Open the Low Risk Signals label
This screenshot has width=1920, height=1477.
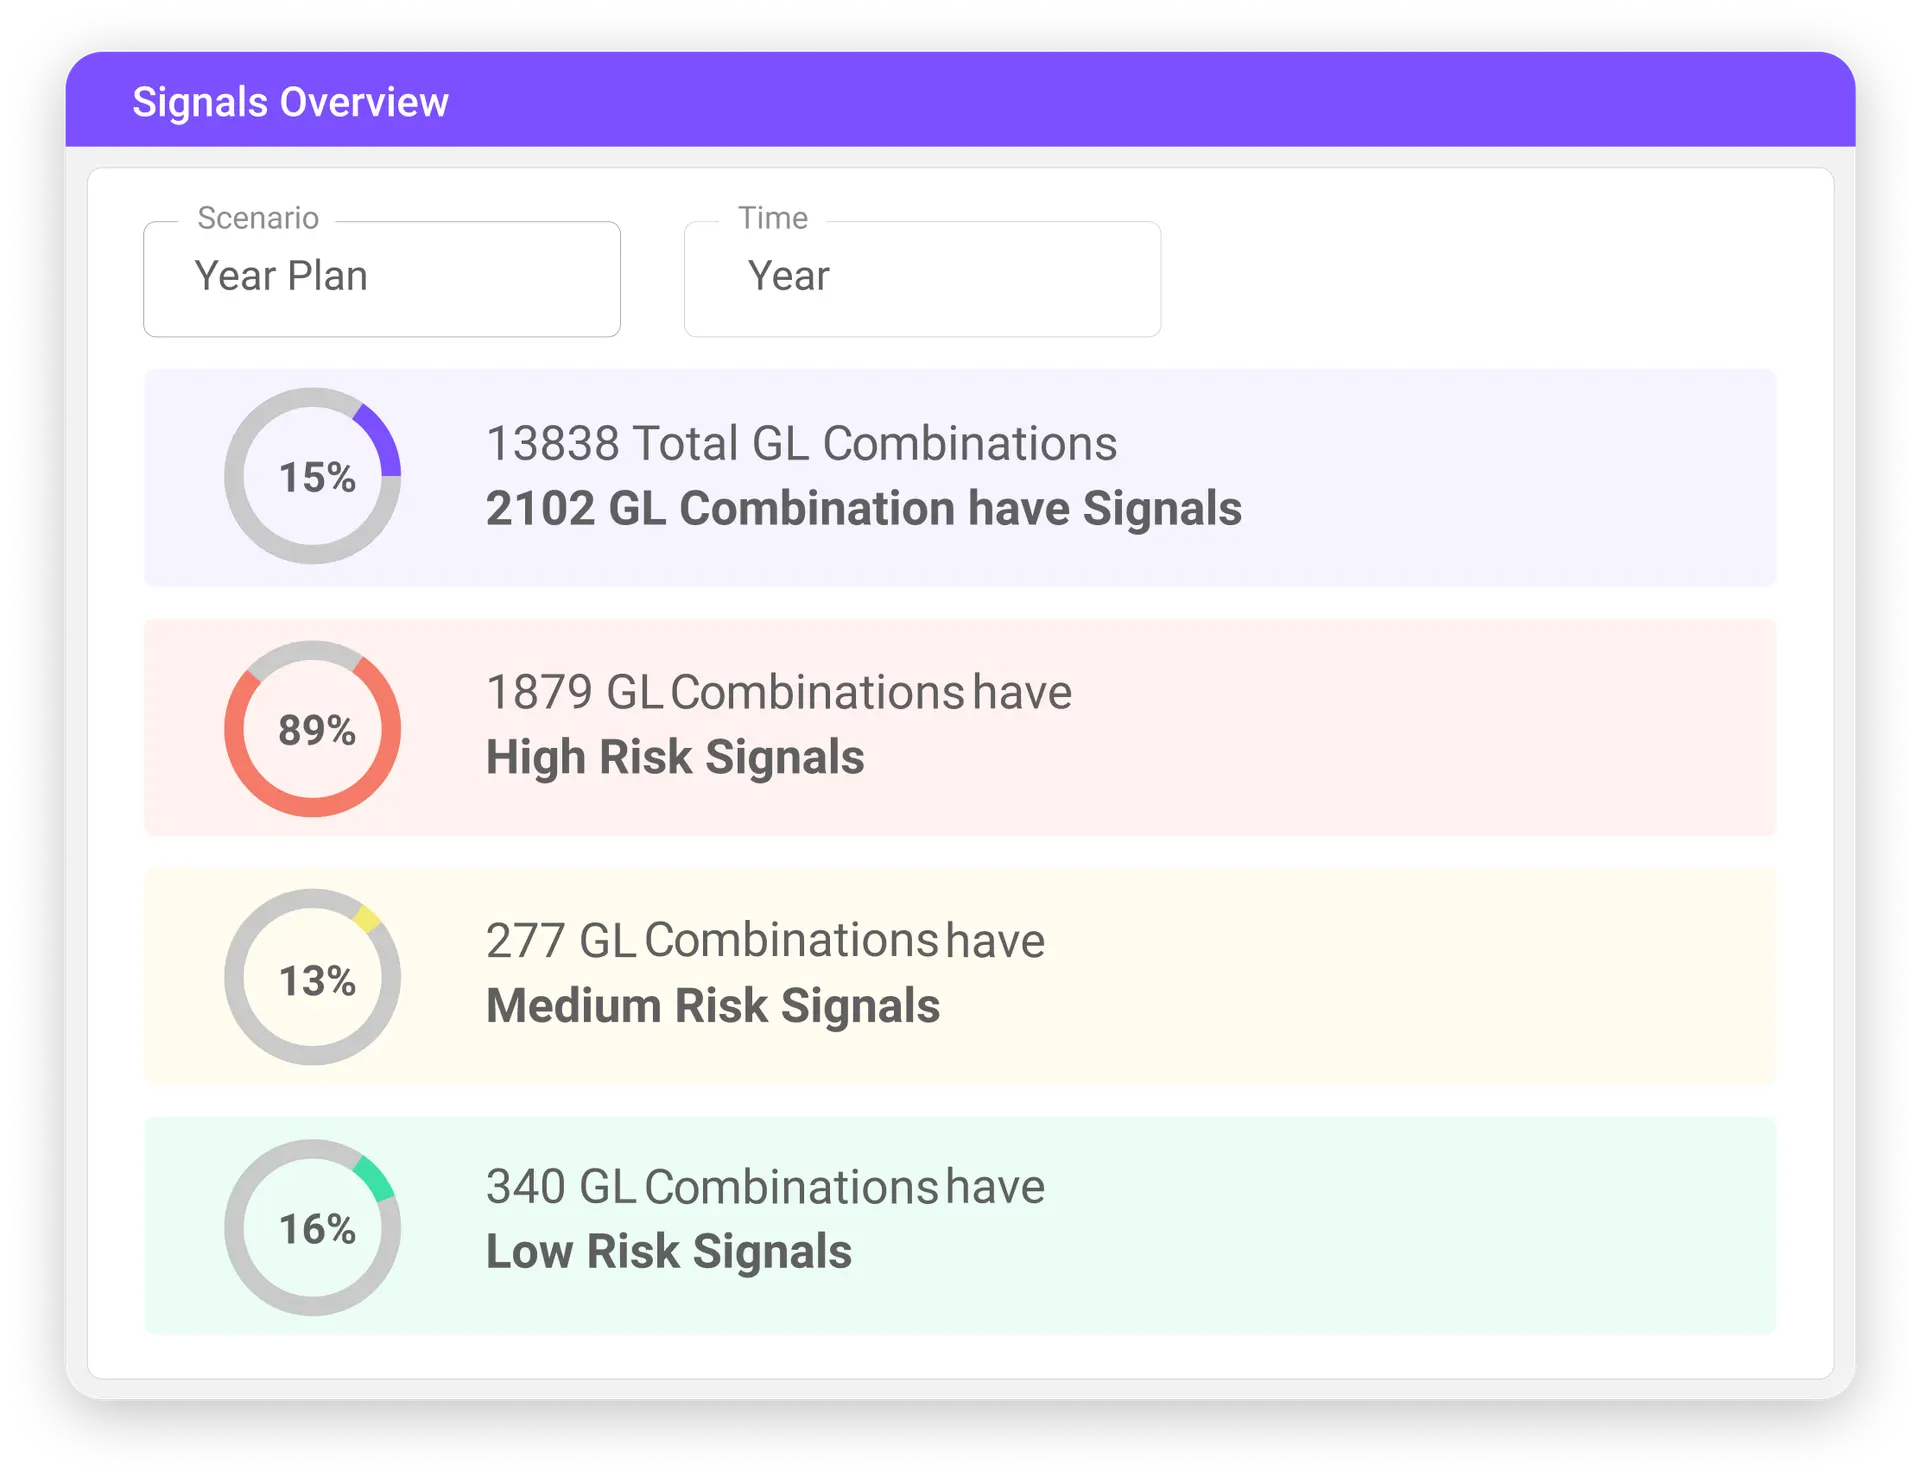pyautogui.click(x=668, y=1251)
